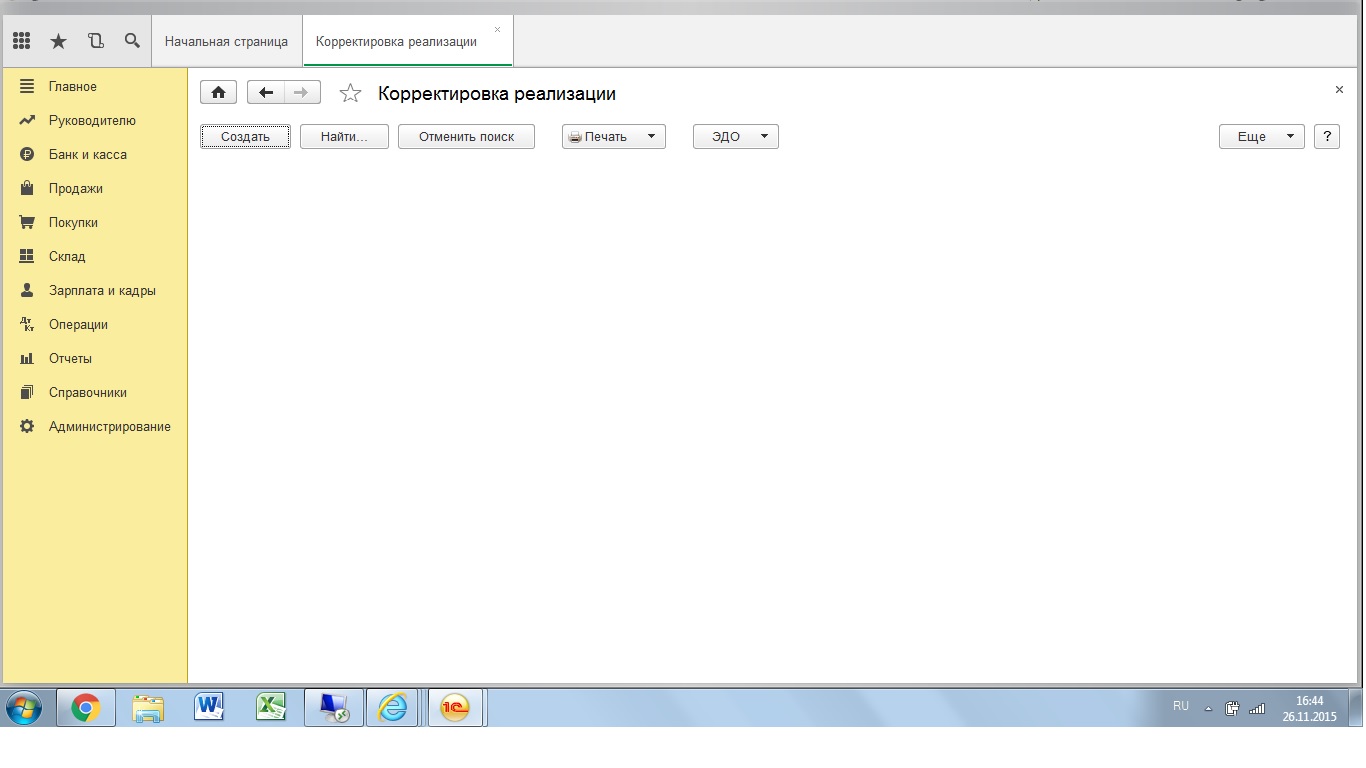Open the sections menu grid icon

coord(21,41)
